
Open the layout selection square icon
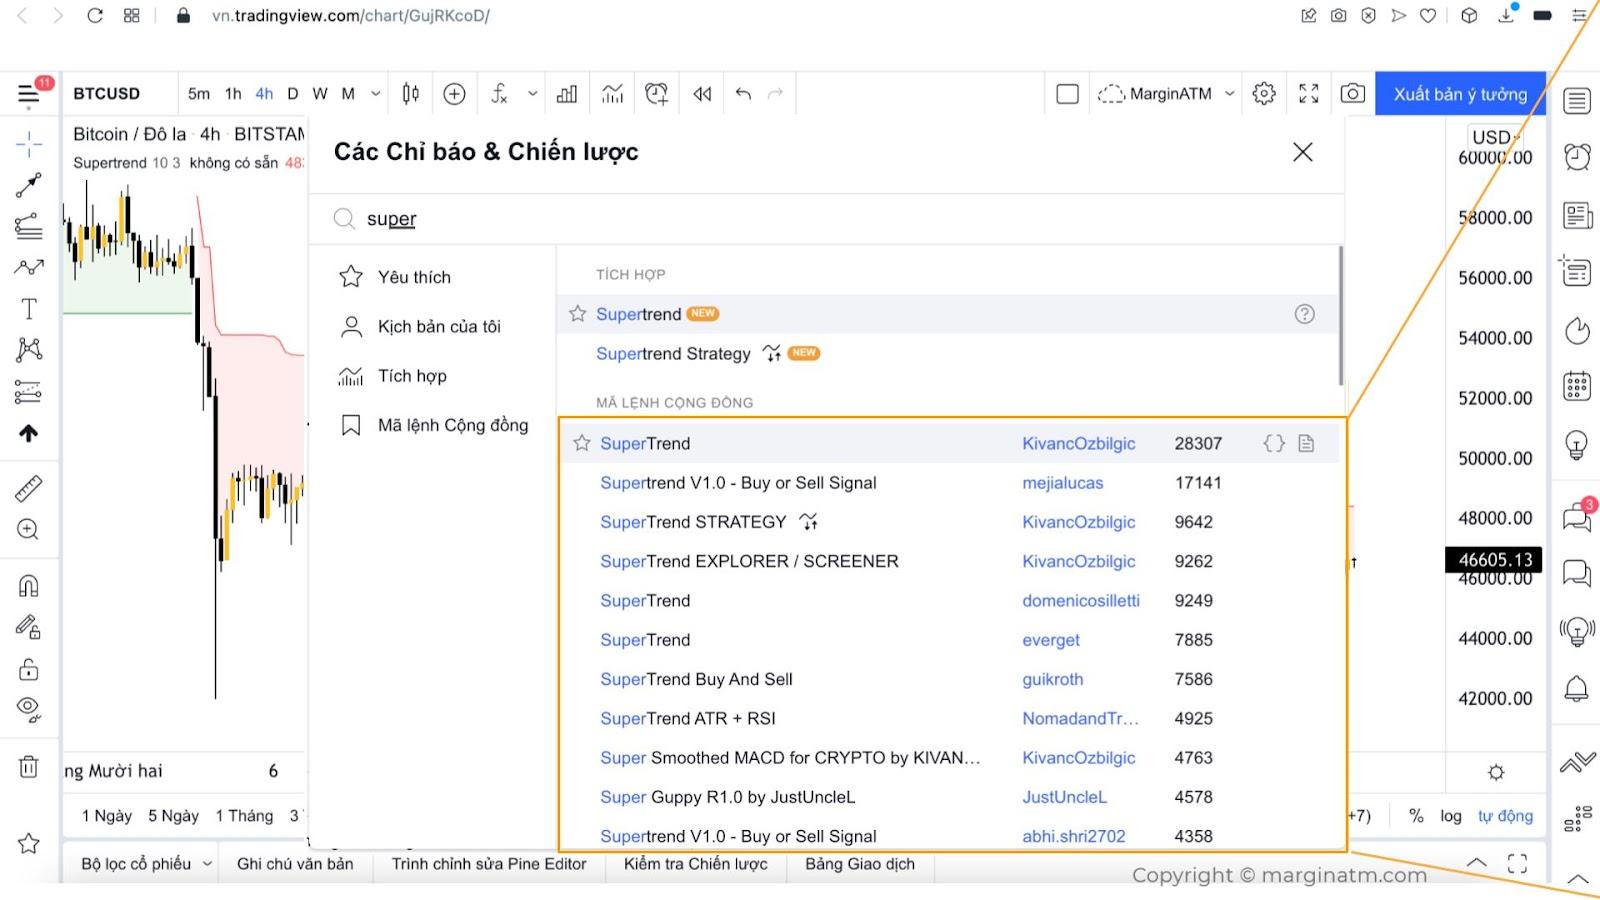(1068, 94)
